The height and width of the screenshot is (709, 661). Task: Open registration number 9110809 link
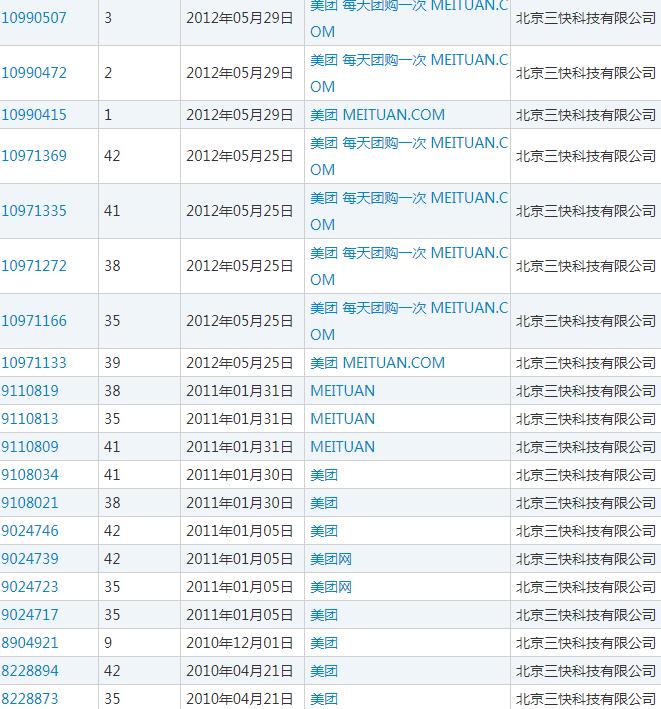coord(30,447)
